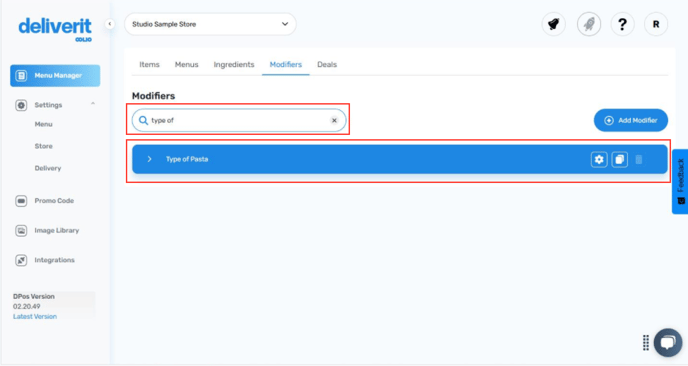Follow the Latest Version link
The image size is (688, 366).
[x=35, y=316]
